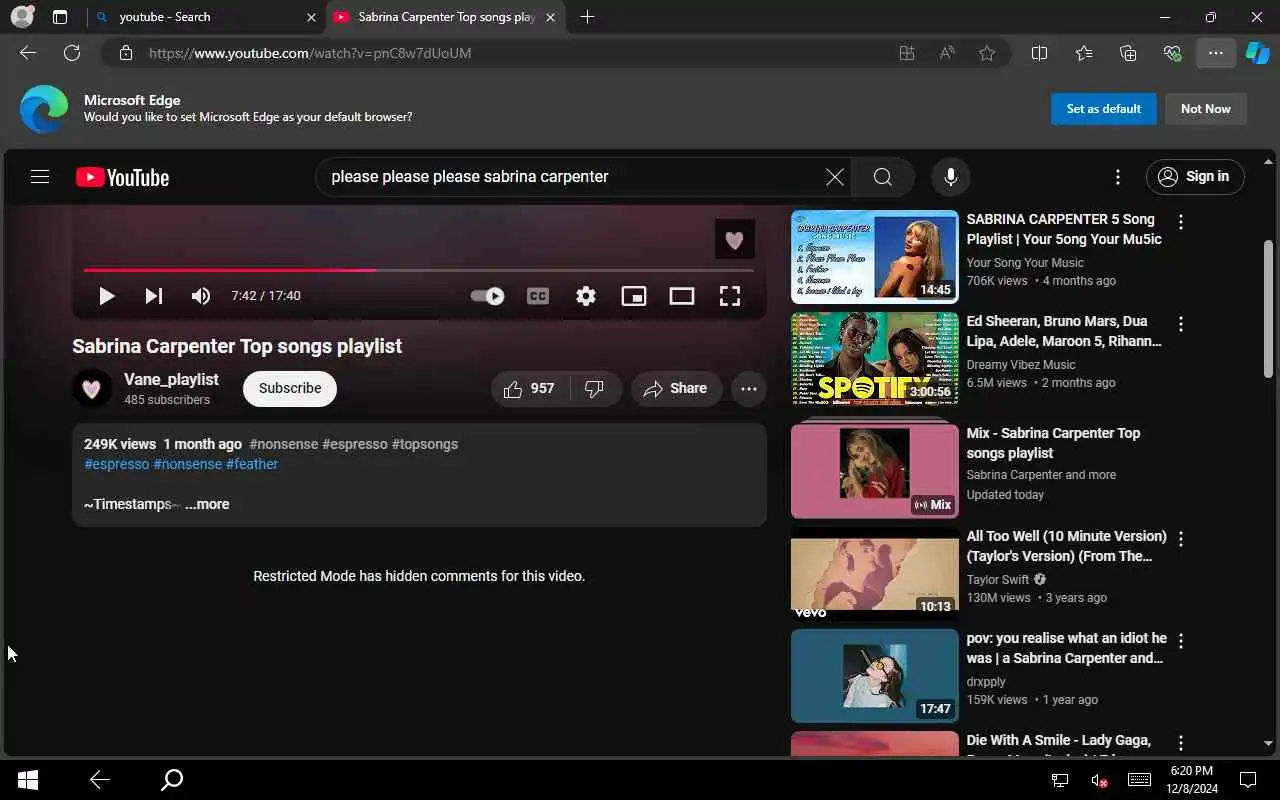Open Edge tab actions menu
Viewport: 1280px width, 800px height.
(60, 17)
